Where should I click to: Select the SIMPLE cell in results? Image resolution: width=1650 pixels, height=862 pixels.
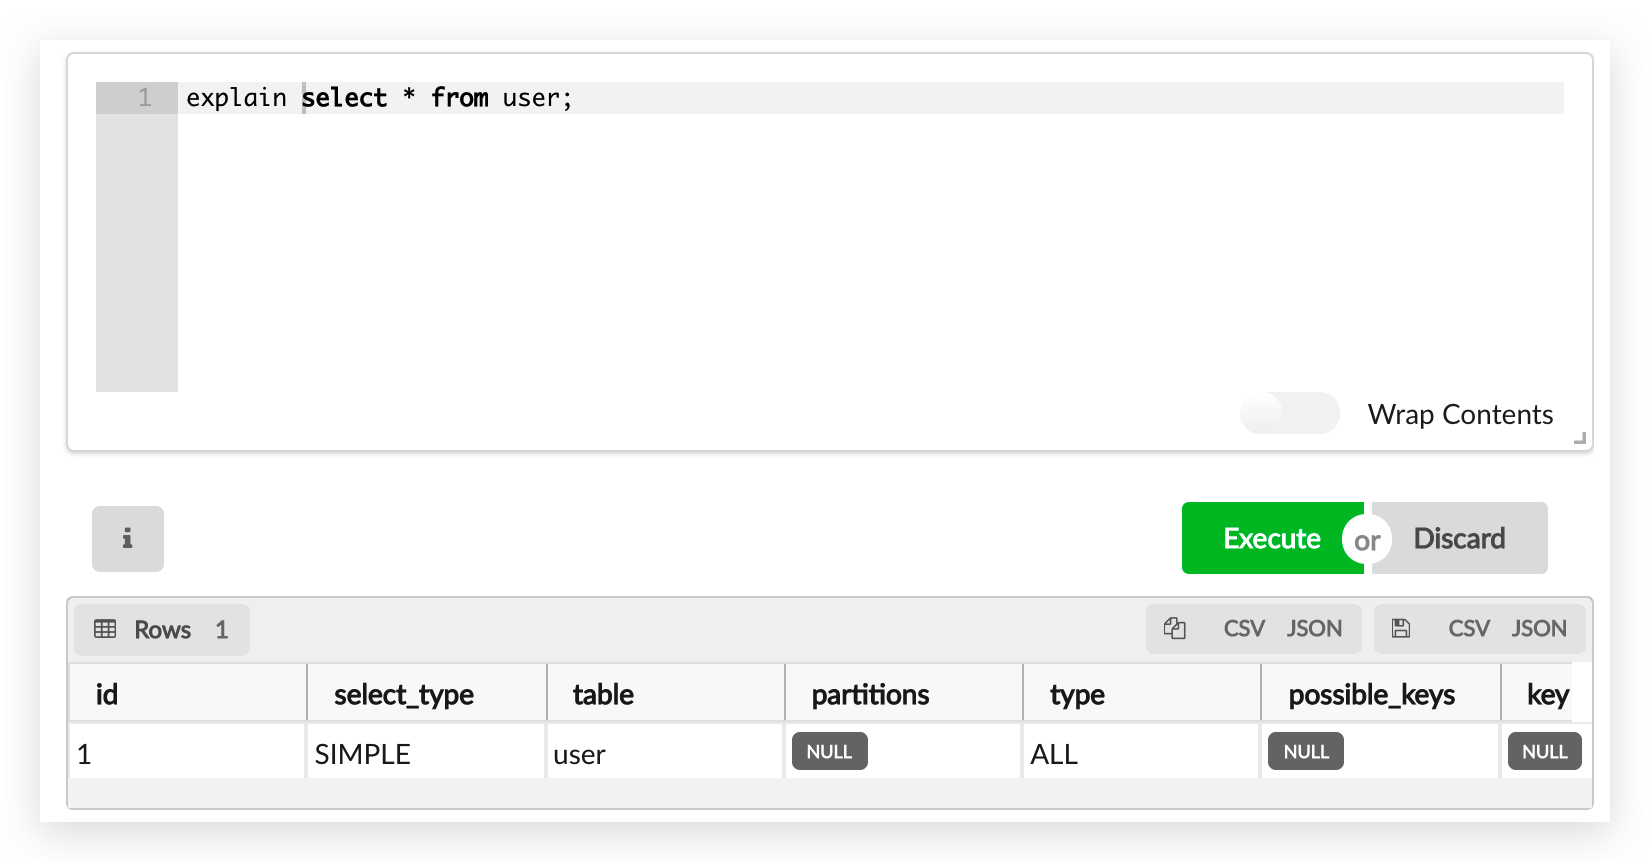tap(363, 754)
